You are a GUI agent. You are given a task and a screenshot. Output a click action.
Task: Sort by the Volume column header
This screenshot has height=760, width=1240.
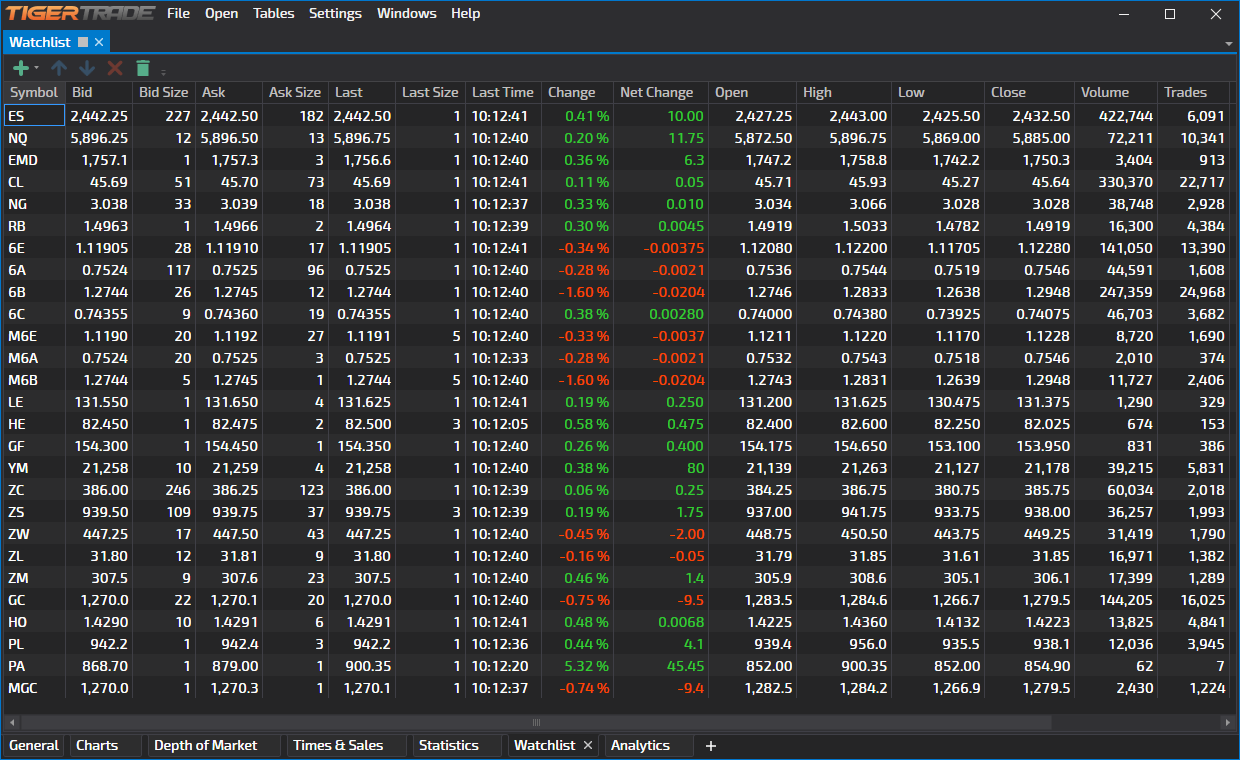[1116, 92]
